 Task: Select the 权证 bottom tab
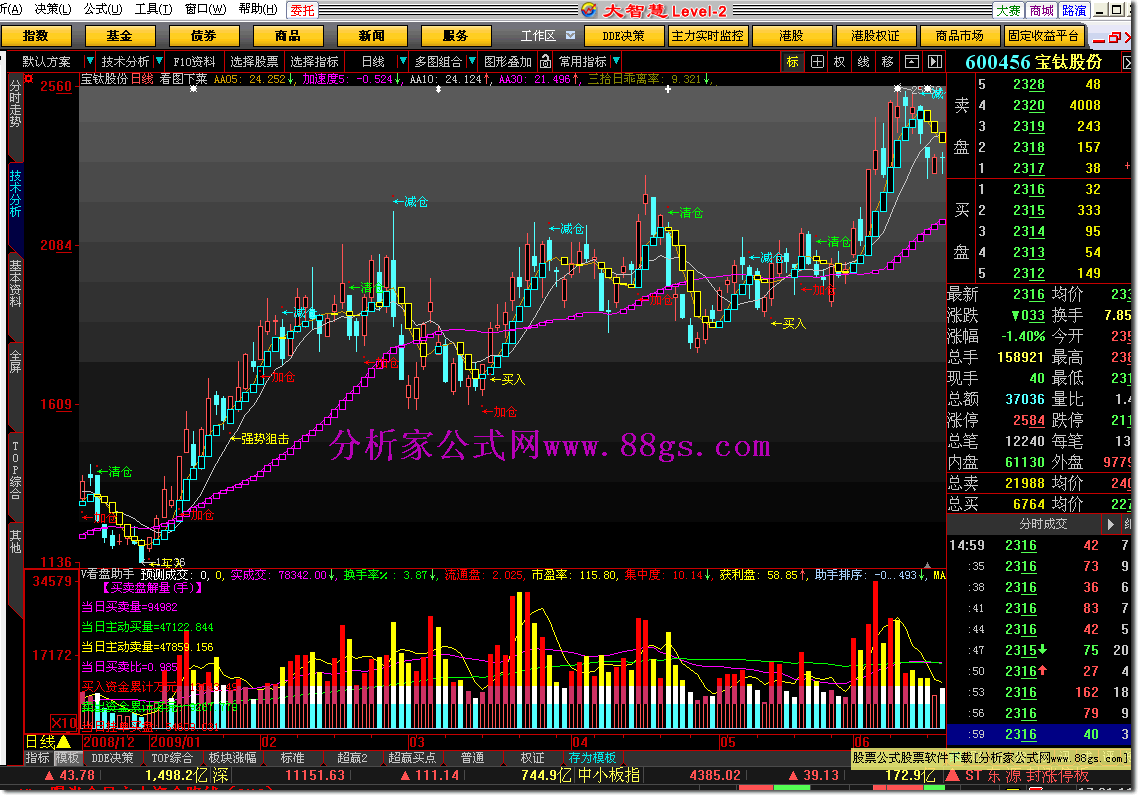(x=532, y=758)
